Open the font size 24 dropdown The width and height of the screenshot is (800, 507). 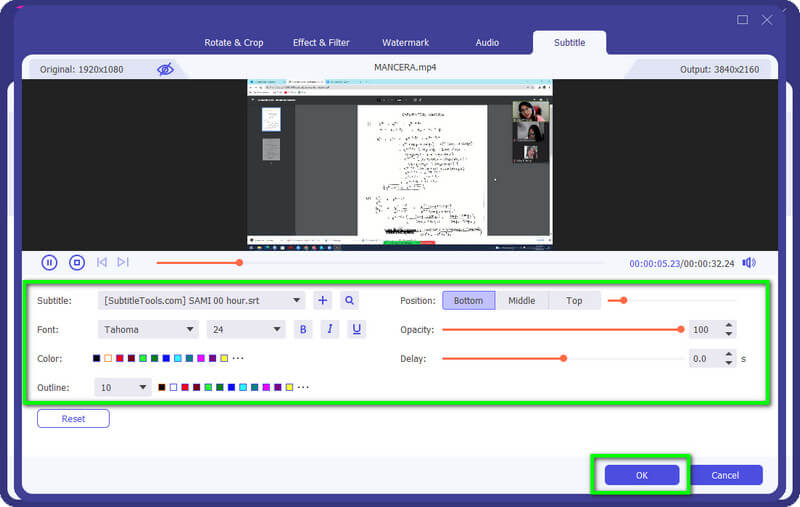[246, 329]
